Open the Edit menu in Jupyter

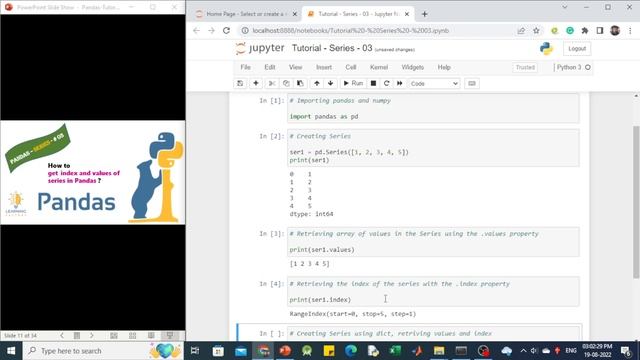270,67
